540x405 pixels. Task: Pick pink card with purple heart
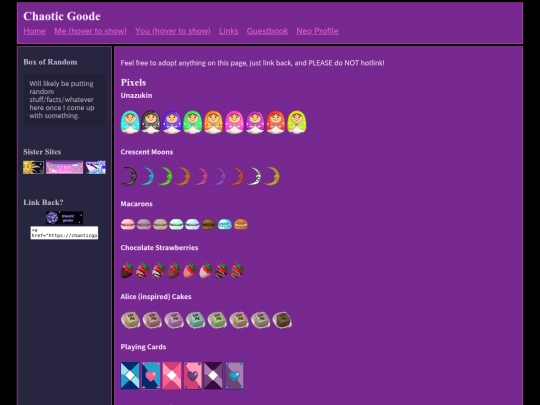coord(193,376)
